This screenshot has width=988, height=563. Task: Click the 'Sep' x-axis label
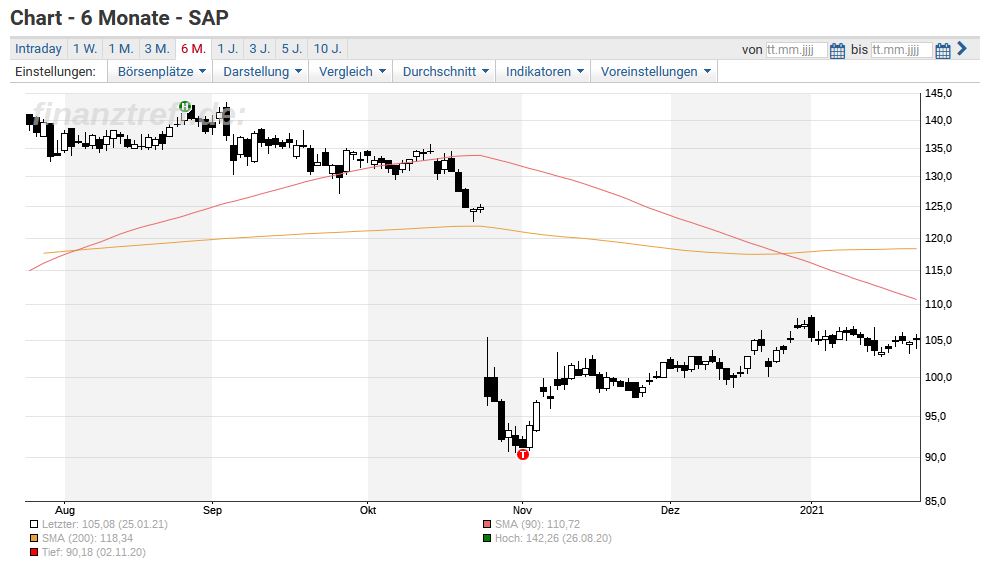tap(212, 510)
